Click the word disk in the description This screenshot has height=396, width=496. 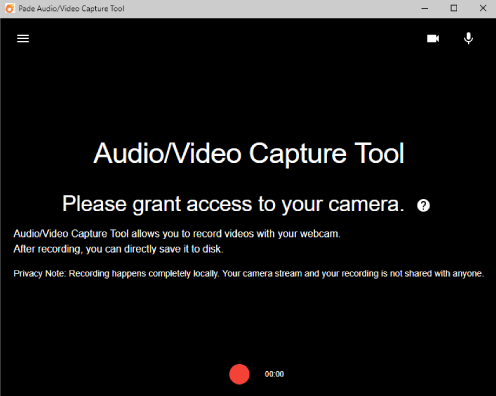pyautogui.click(x=212, y=249)
